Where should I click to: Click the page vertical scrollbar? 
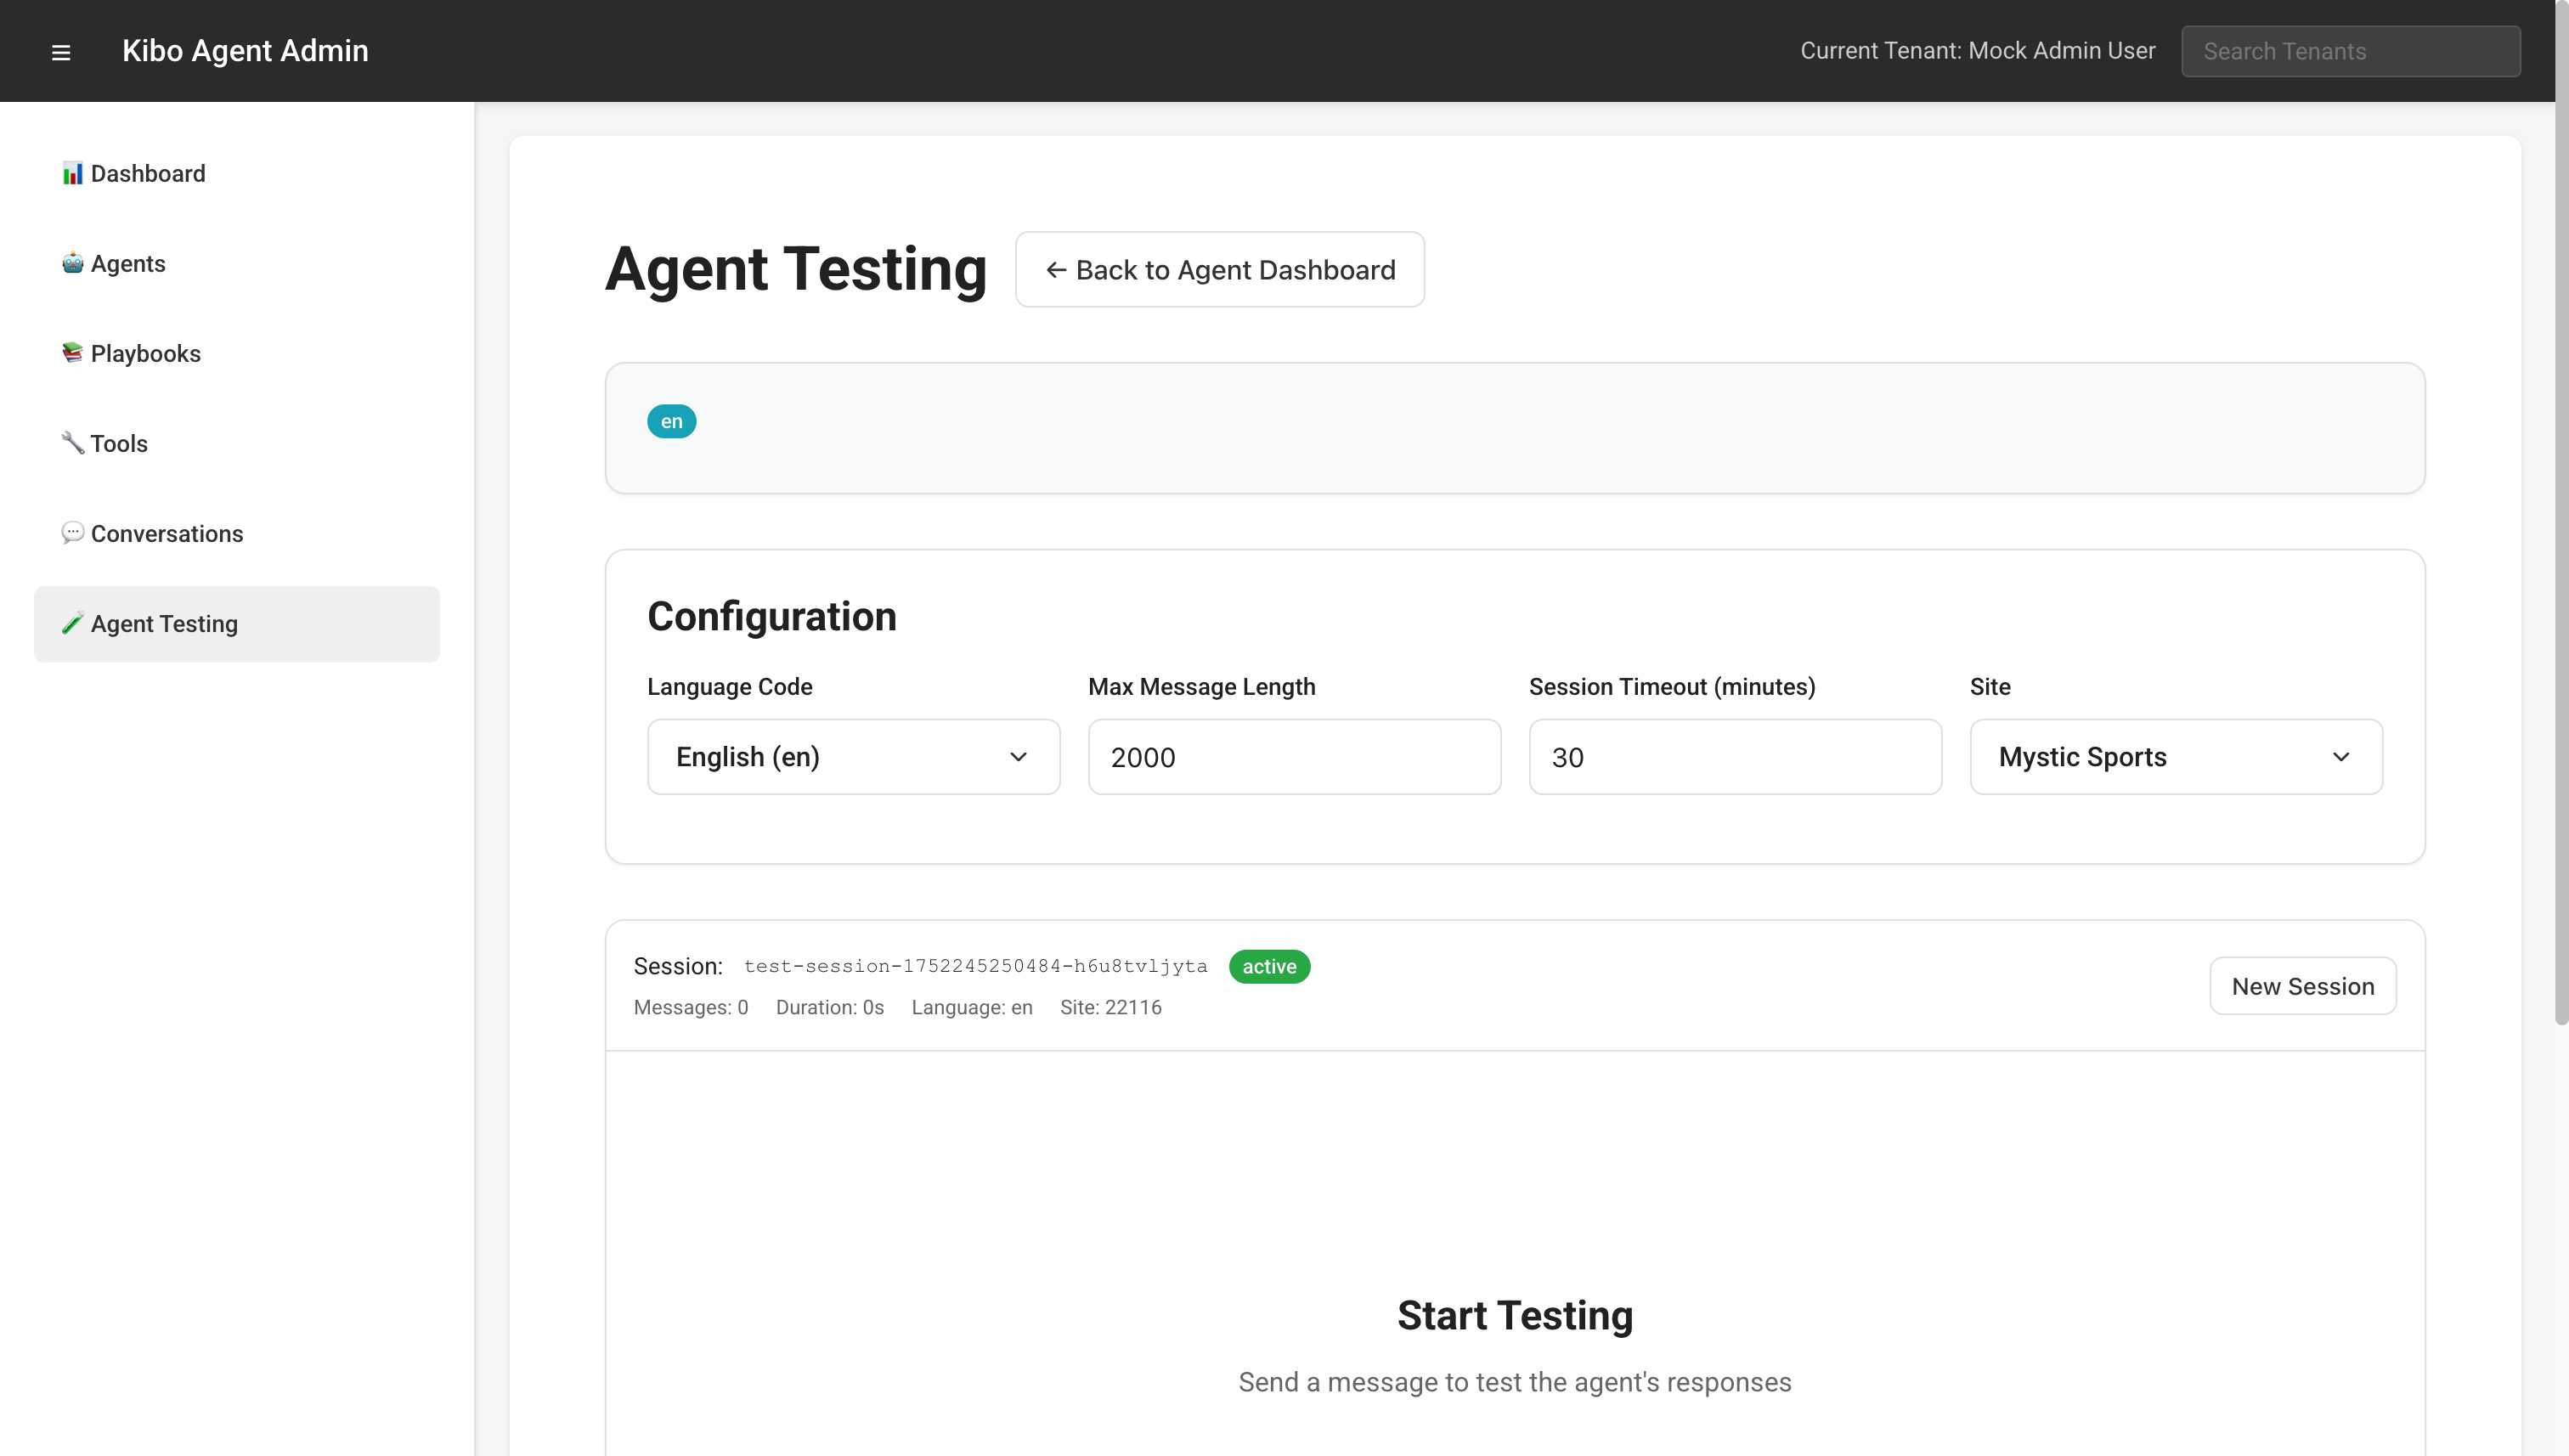pyautogui.click(x=2561, y=512)
